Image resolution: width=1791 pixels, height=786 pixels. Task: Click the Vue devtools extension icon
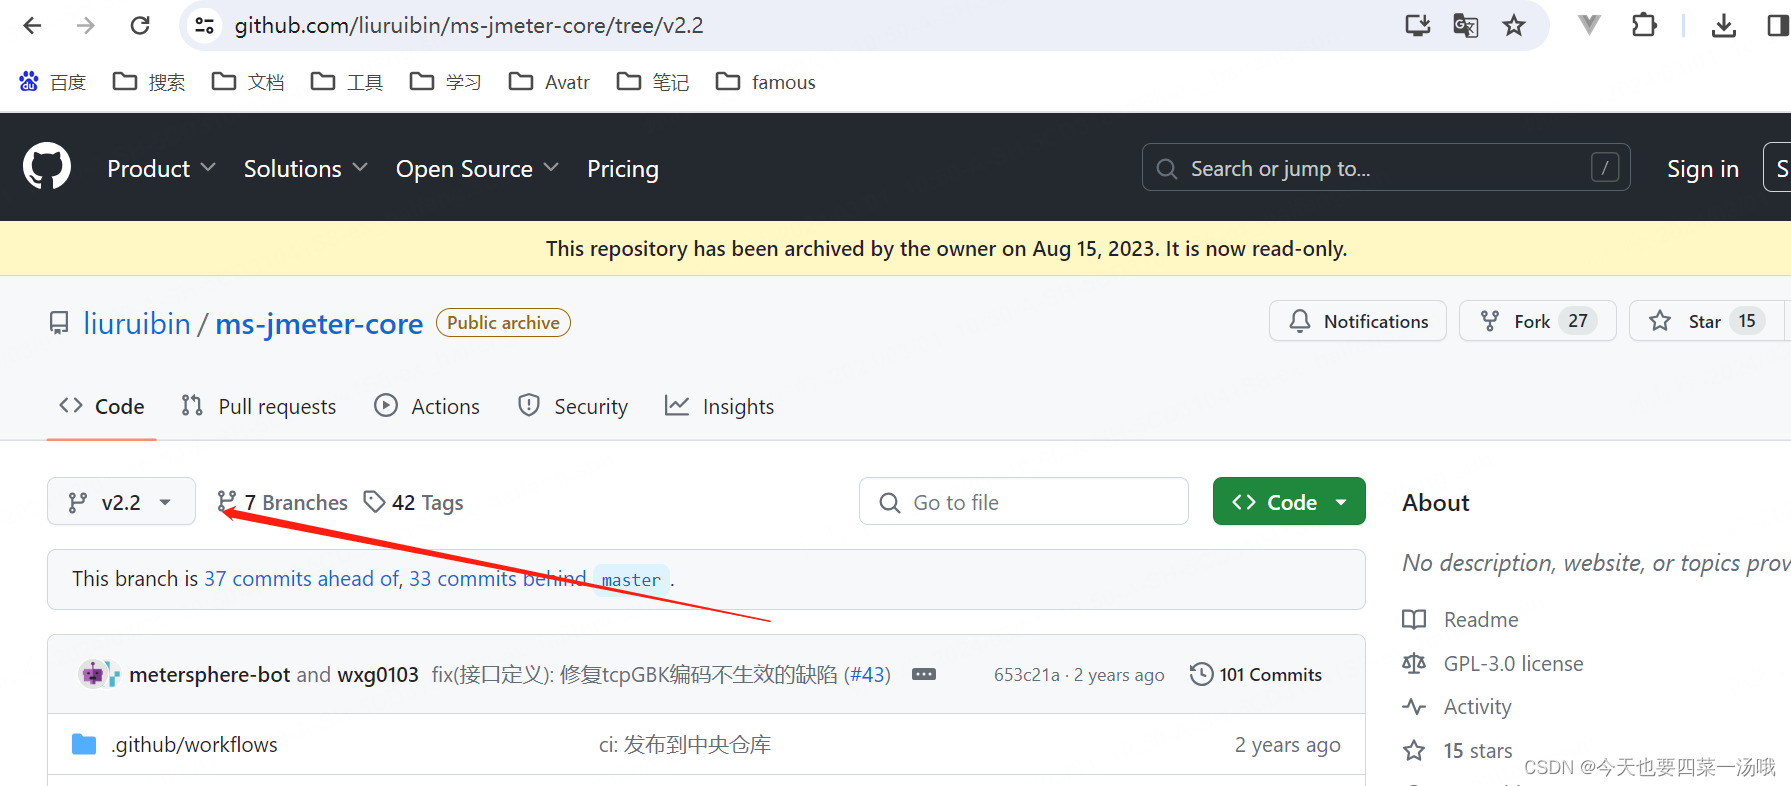(x=1589, y=26)
